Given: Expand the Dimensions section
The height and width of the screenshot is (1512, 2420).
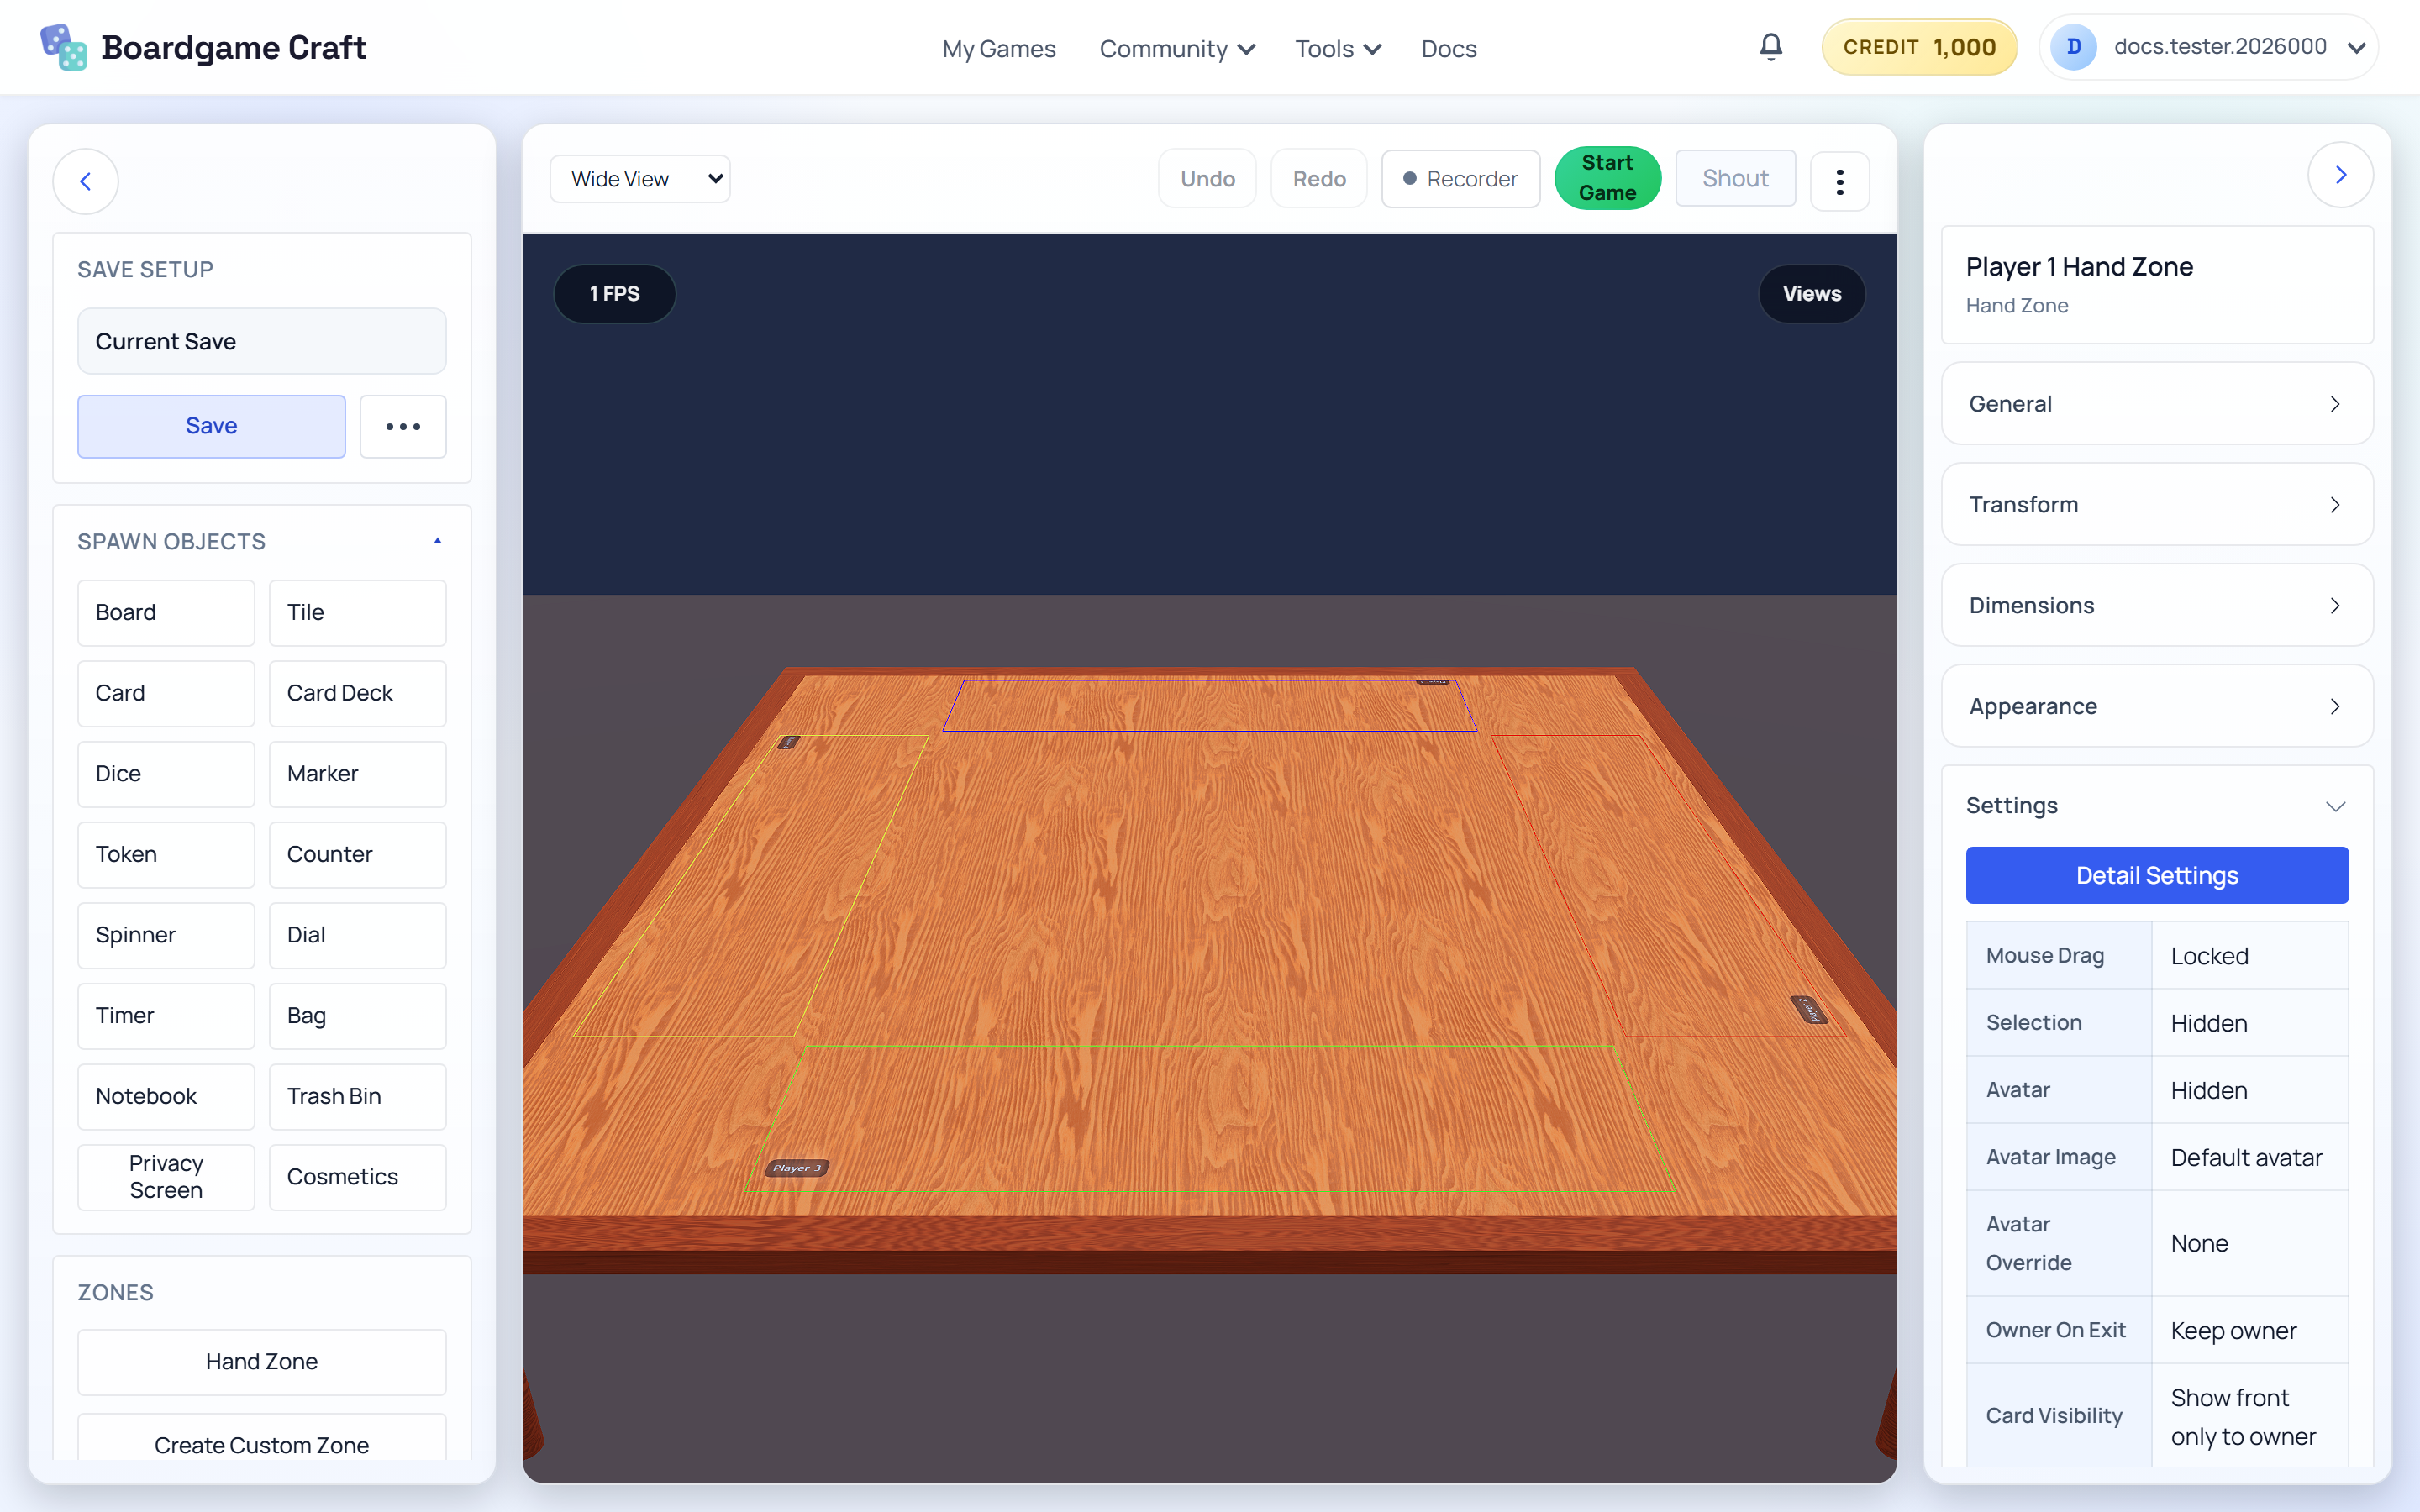Looking at the screenshot, I should [2157, 606].
